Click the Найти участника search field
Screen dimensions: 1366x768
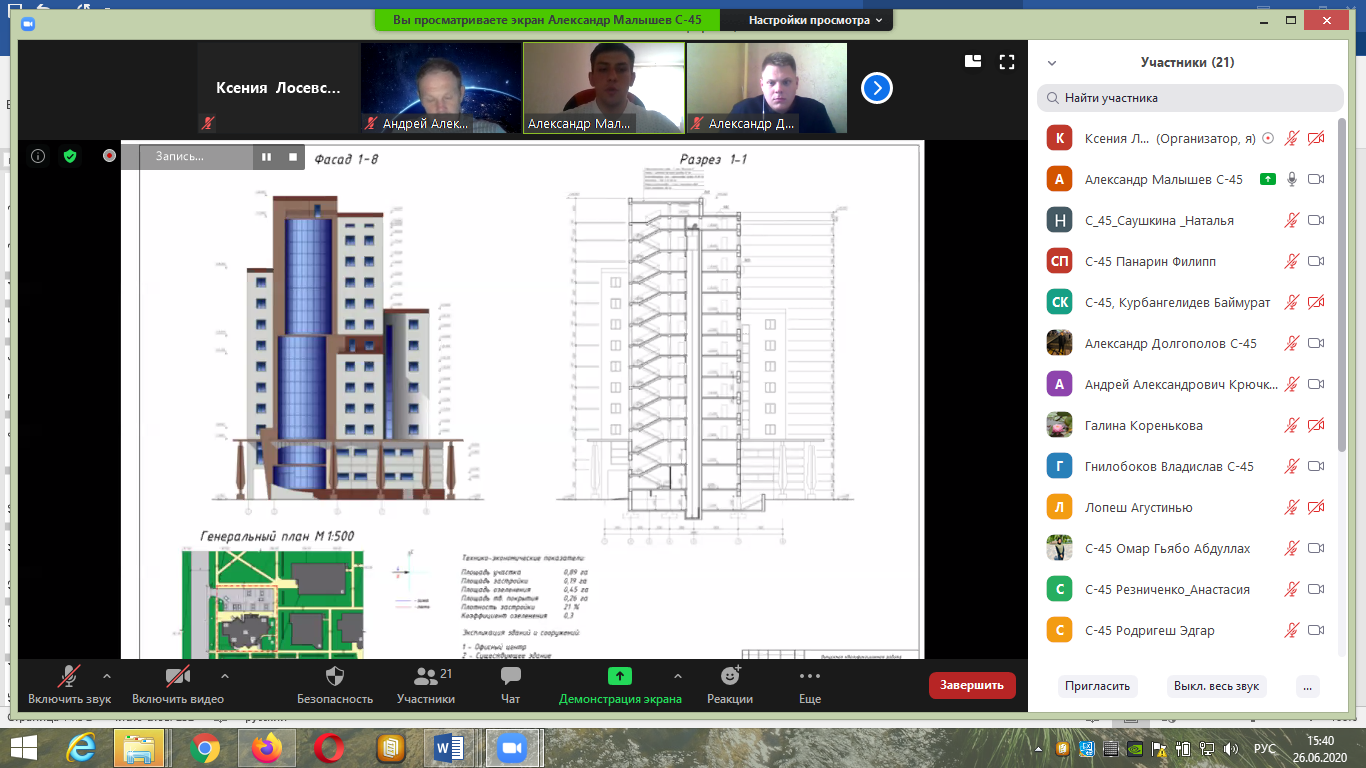[1190, 98]
